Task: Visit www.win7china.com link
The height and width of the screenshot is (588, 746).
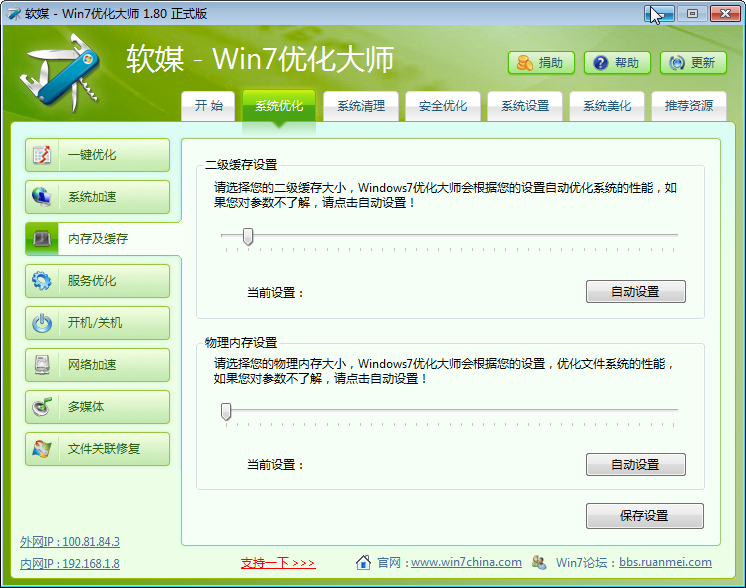Action: [x=466, y=562]
